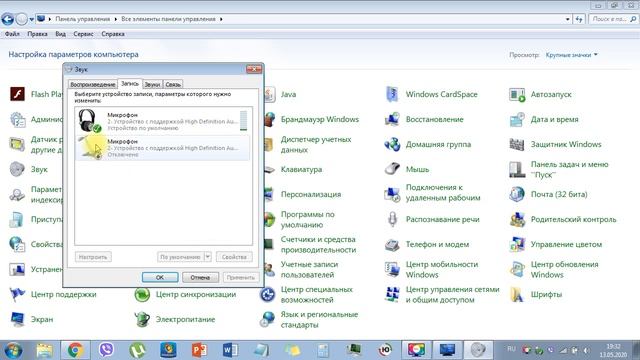Click the Подключения к удаленным рабочим link
Screen dimensions: 640x360
click(x=443, y=192)
